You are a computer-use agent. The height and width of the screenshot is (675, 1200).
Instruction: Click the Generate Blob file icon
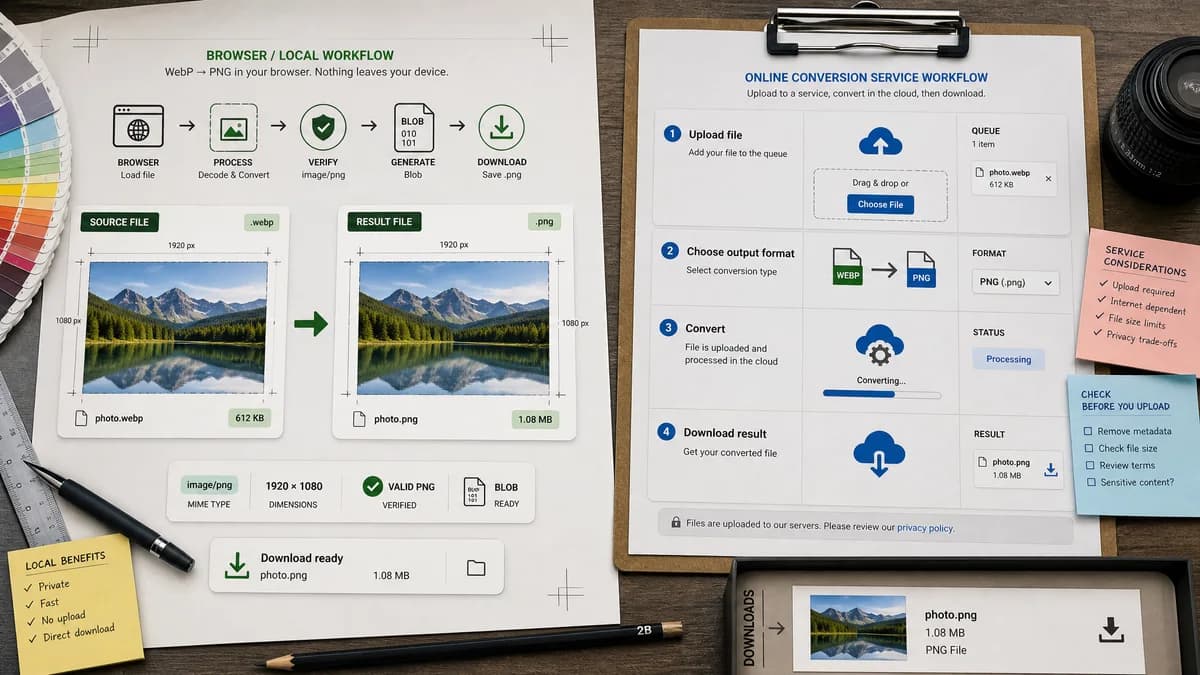point(413,128)
